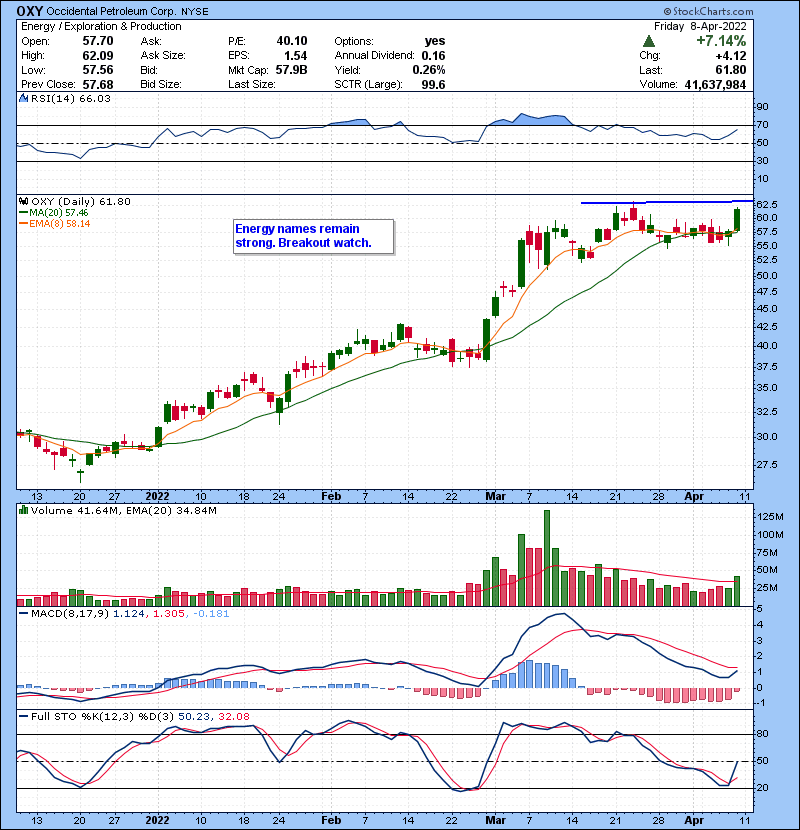Click the tallest volume bar in March
The image size is (800, 830).
(x=547, y=558)
